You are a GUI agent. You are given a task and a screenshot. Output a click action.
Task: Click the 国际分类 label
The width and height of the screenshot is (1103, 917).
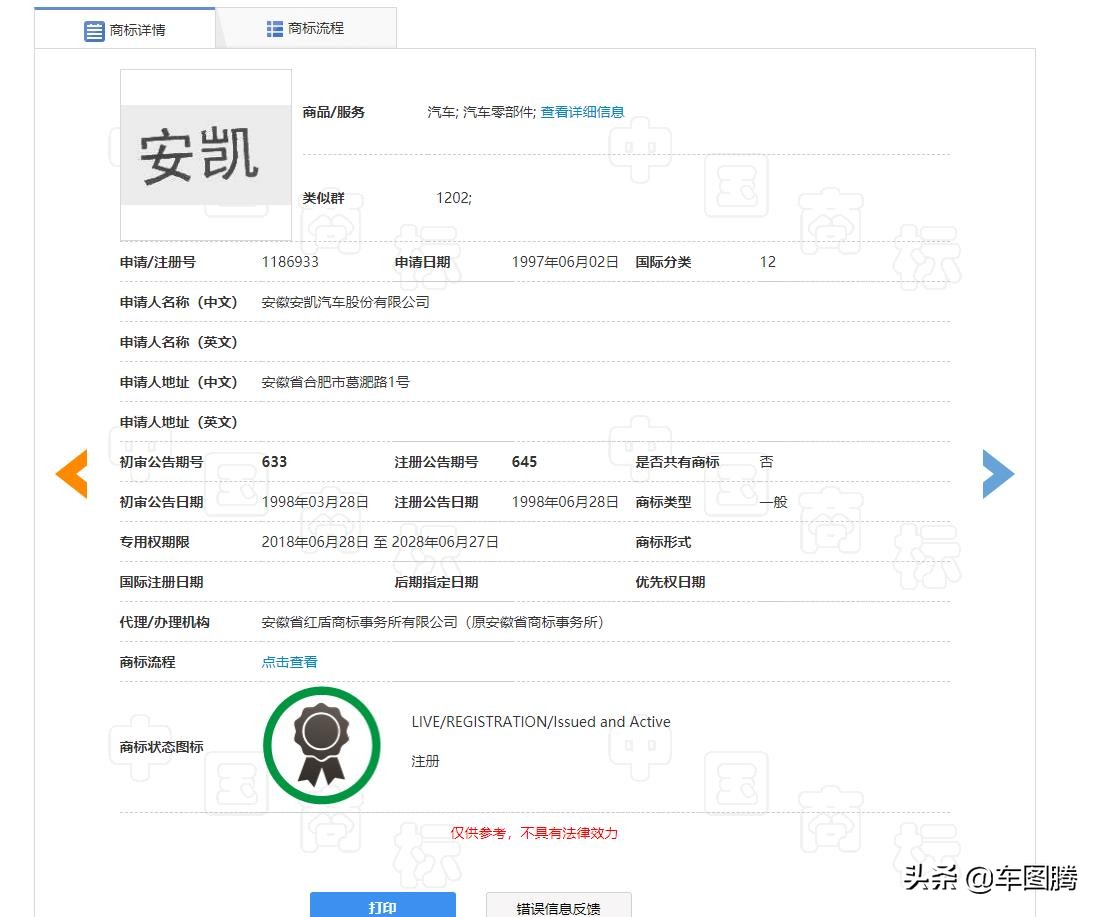(x=663, y=262)
